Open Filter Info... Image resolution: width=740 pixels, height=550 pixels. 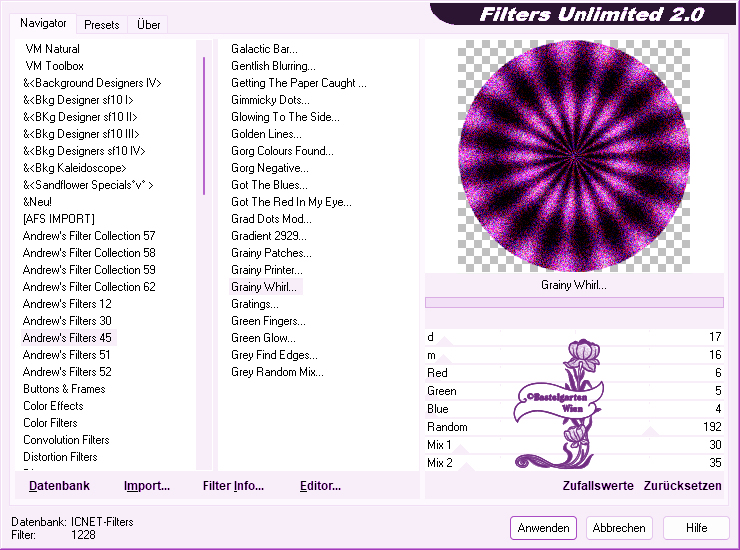(233, 486)
